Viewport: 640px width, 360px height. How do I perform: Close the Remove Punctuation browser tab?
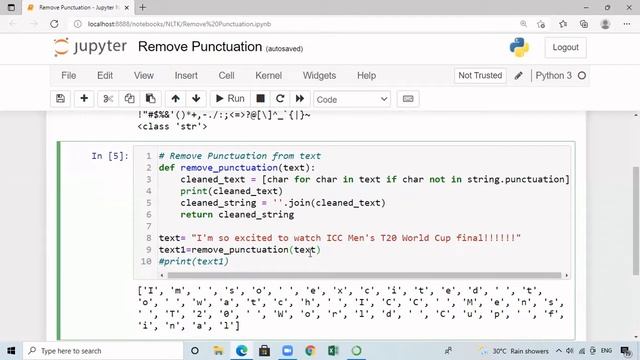coord(127,7)
